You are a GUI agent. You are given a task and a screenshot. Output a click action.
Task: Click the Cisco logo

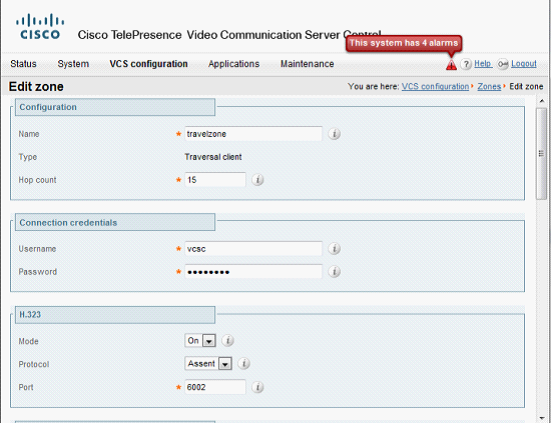click(x=40, y=27)
